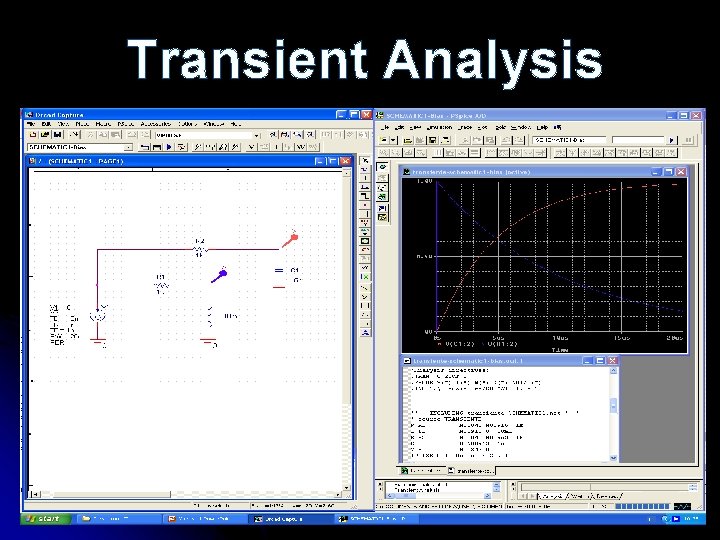Open the Trace menu in PSpice A/D

point(465,127)
